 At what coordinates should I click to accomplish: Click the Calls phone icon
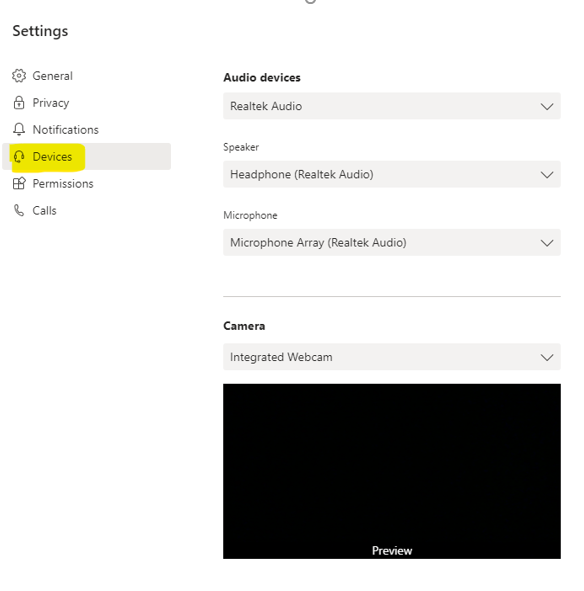click(19, 210)
